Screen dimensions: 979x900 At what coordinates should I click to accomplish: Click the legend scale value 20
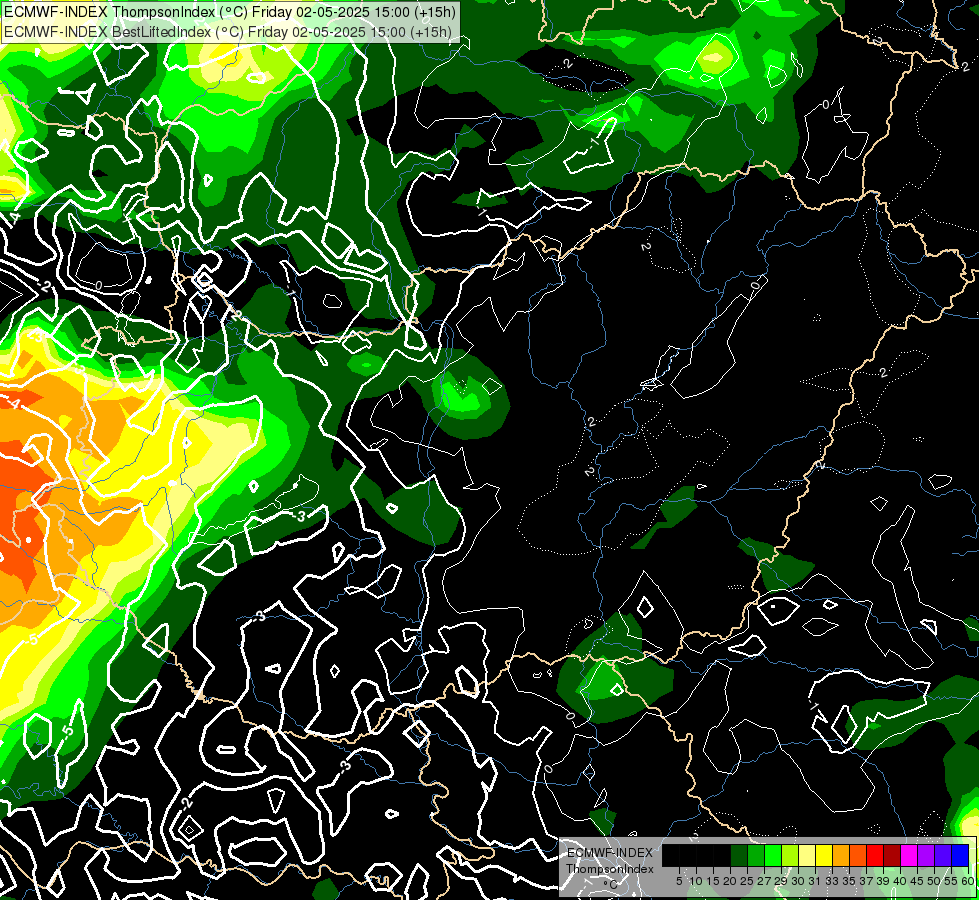pyautogui.click(x=731, y=881)
